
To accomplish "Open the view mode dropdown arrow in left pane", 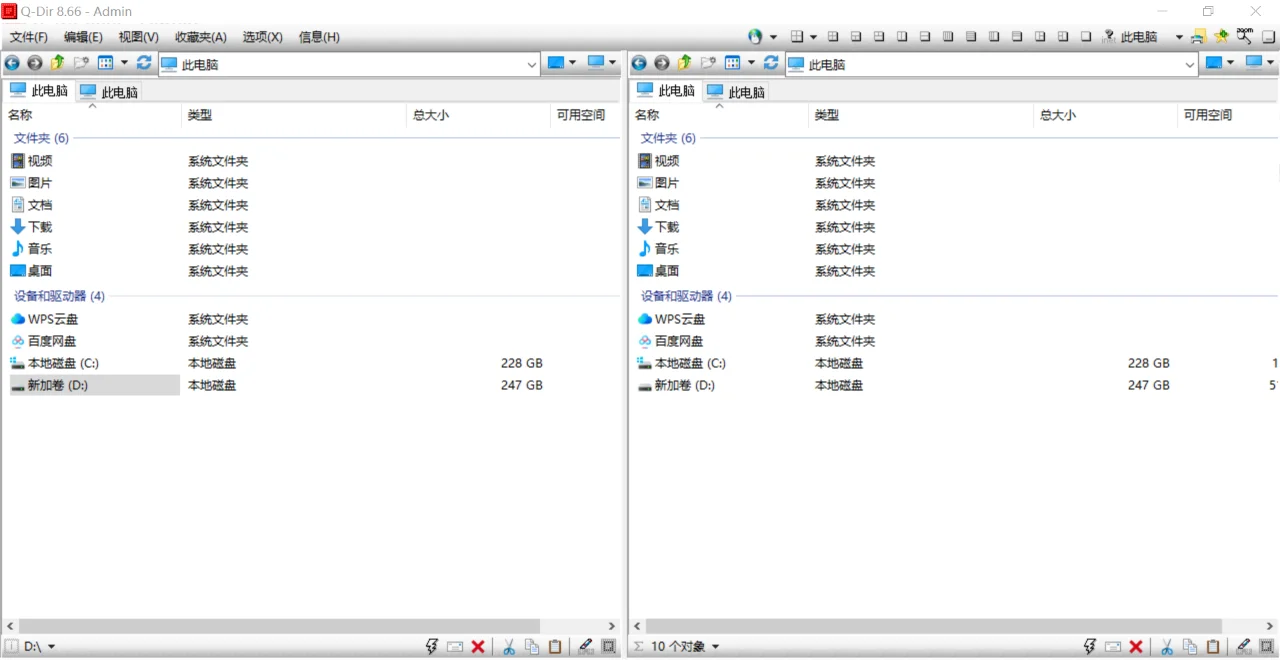I will (x=125, y=63).
